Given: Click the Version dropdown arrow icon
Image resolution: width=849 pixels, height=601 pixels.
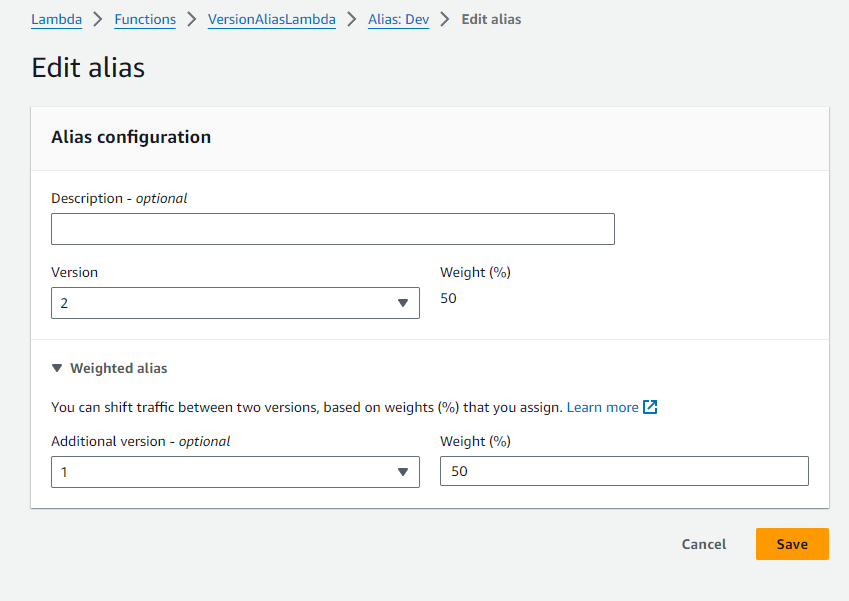Looking at the screenshot, I should [x=403, y=303].
